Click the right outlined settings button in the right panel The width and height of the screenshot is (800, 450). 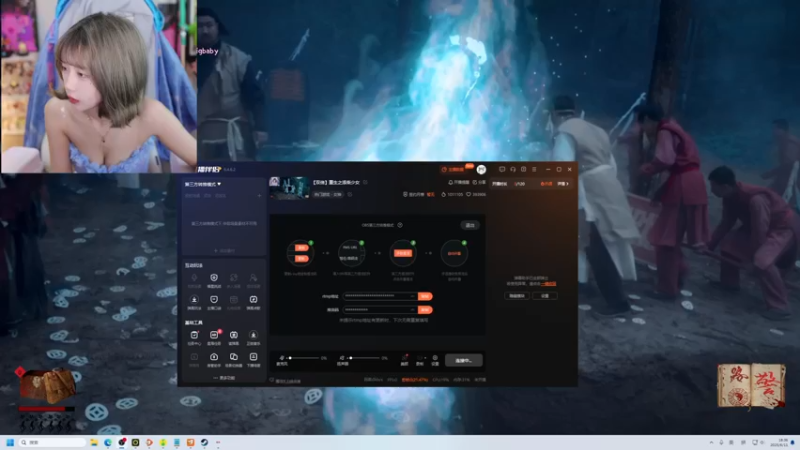[545, 296]
